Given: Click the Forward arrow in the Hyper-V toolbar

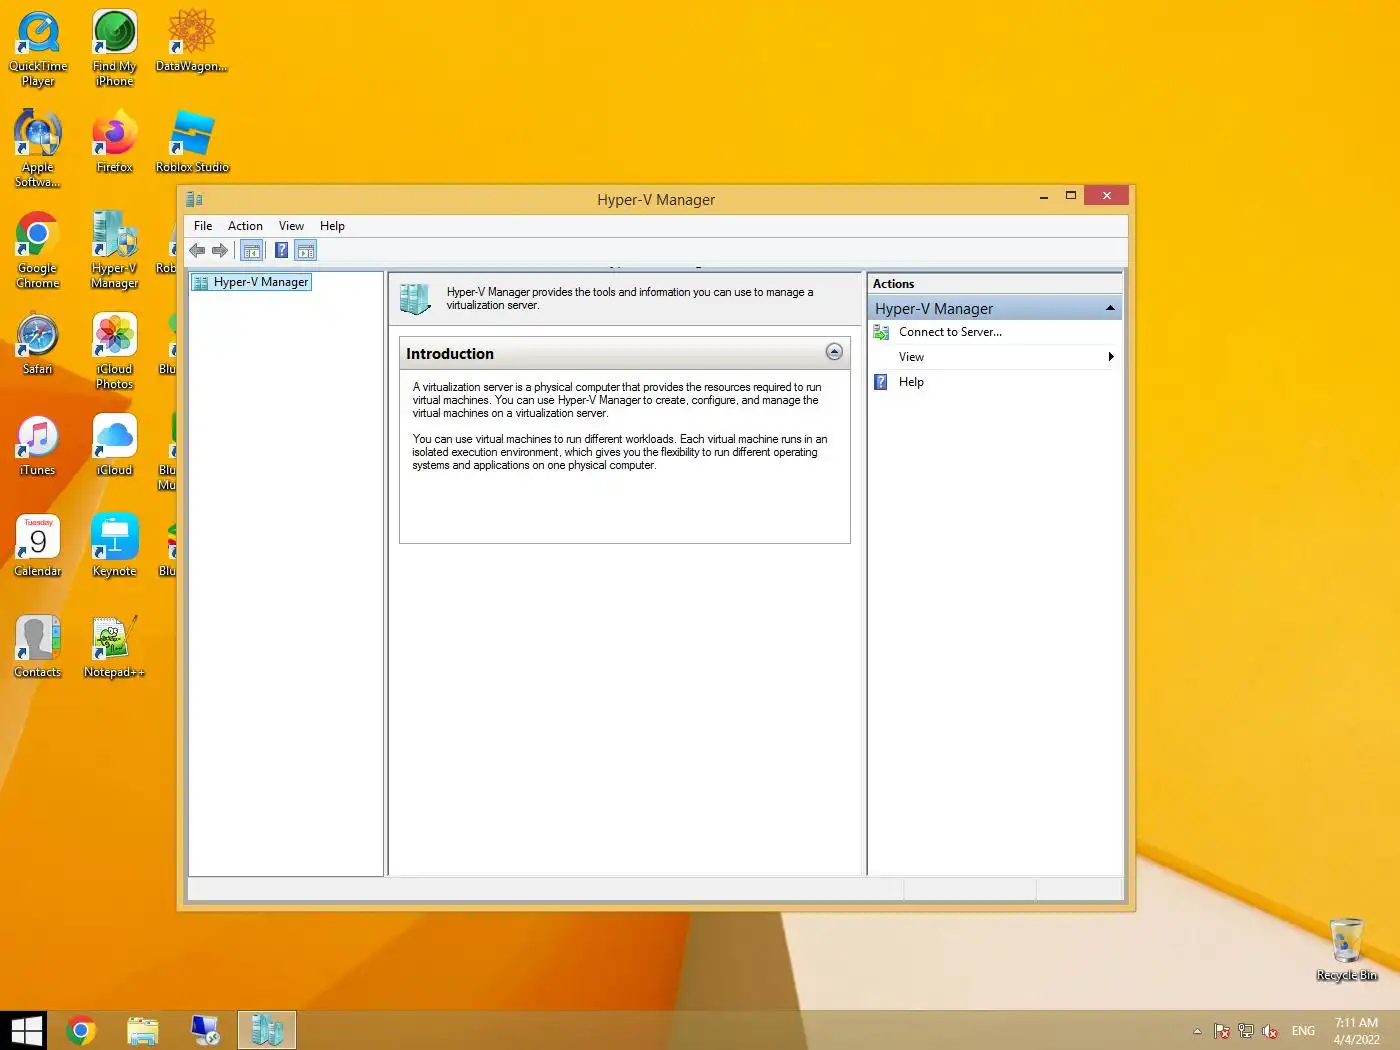Looking at the screenshot, I should [220, 251].
